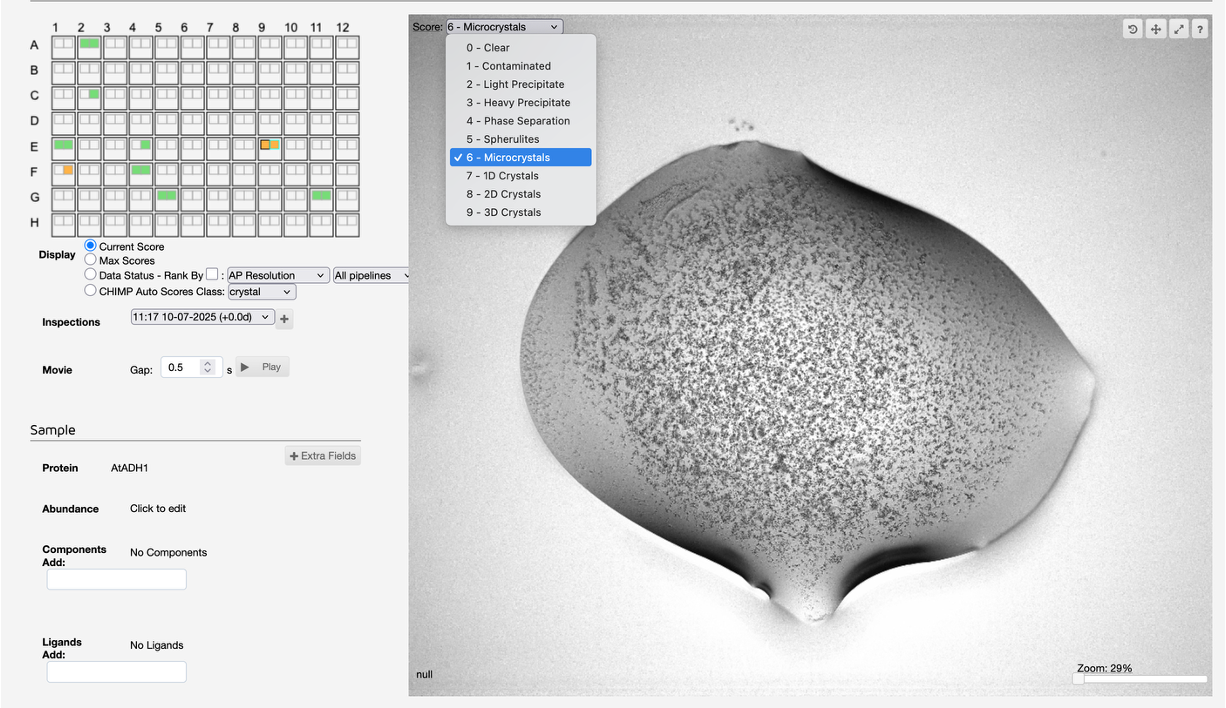
Task: Increase or decrease Gap value stepper
Action: [x=208, y=367]
